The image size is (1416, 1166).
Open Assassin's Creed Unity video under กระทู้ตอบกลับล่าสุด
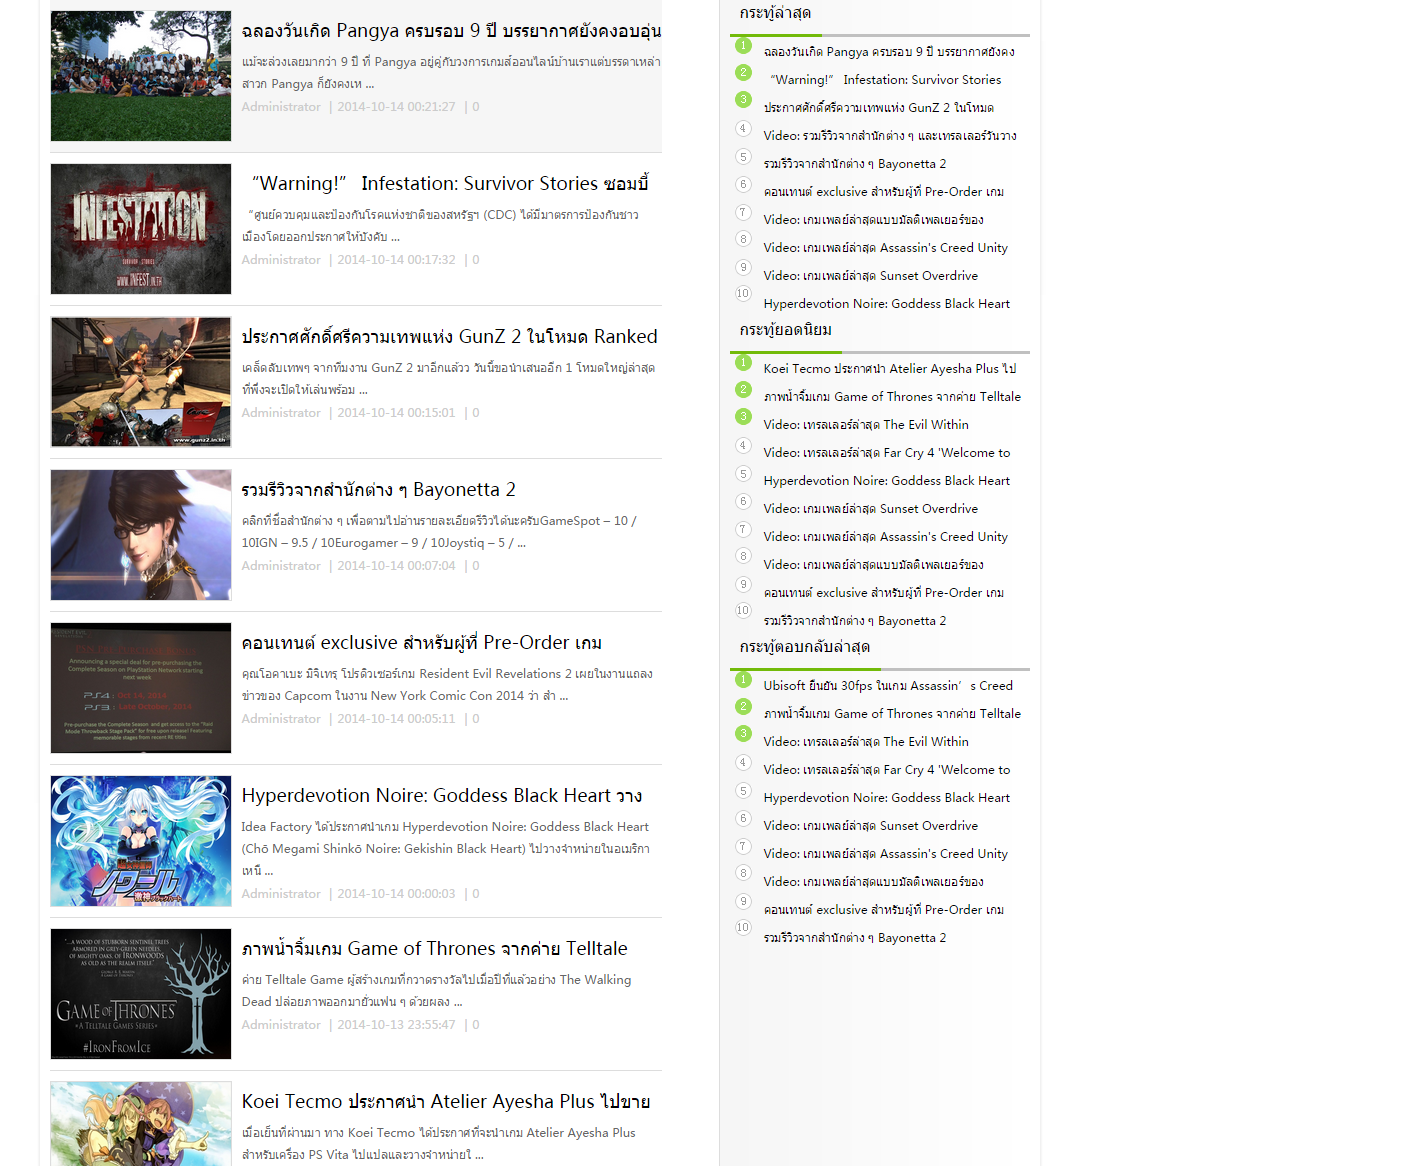click(x=886, y=854)
